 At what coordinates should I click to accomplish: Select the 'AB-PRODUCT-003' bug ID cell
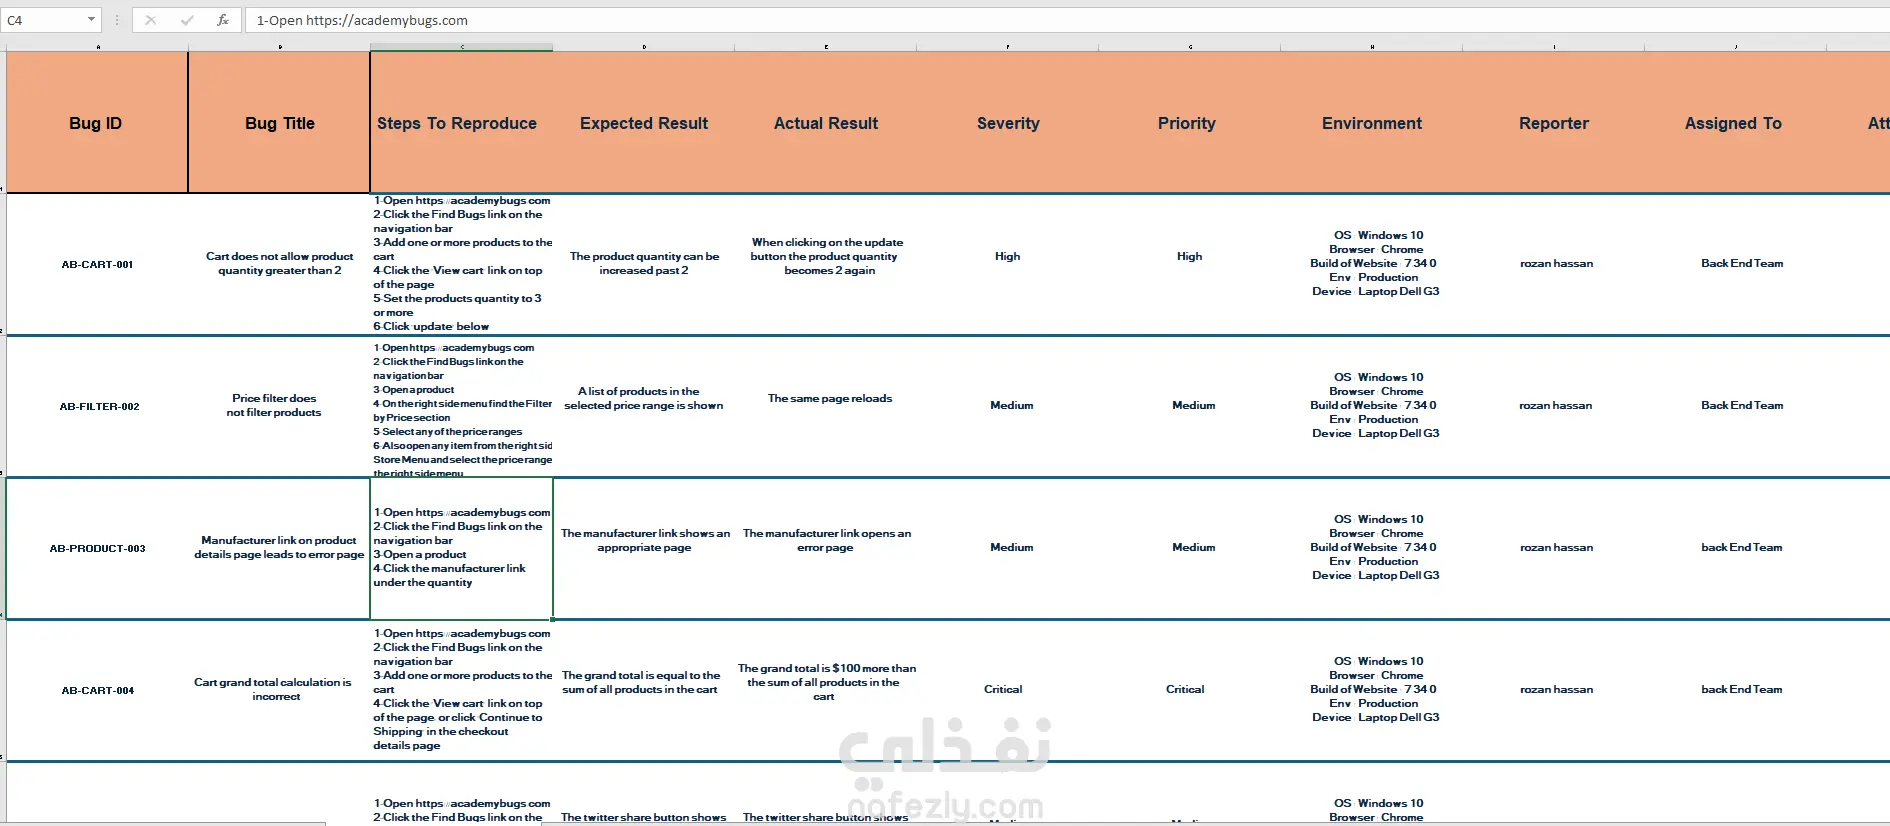[97, 549]
